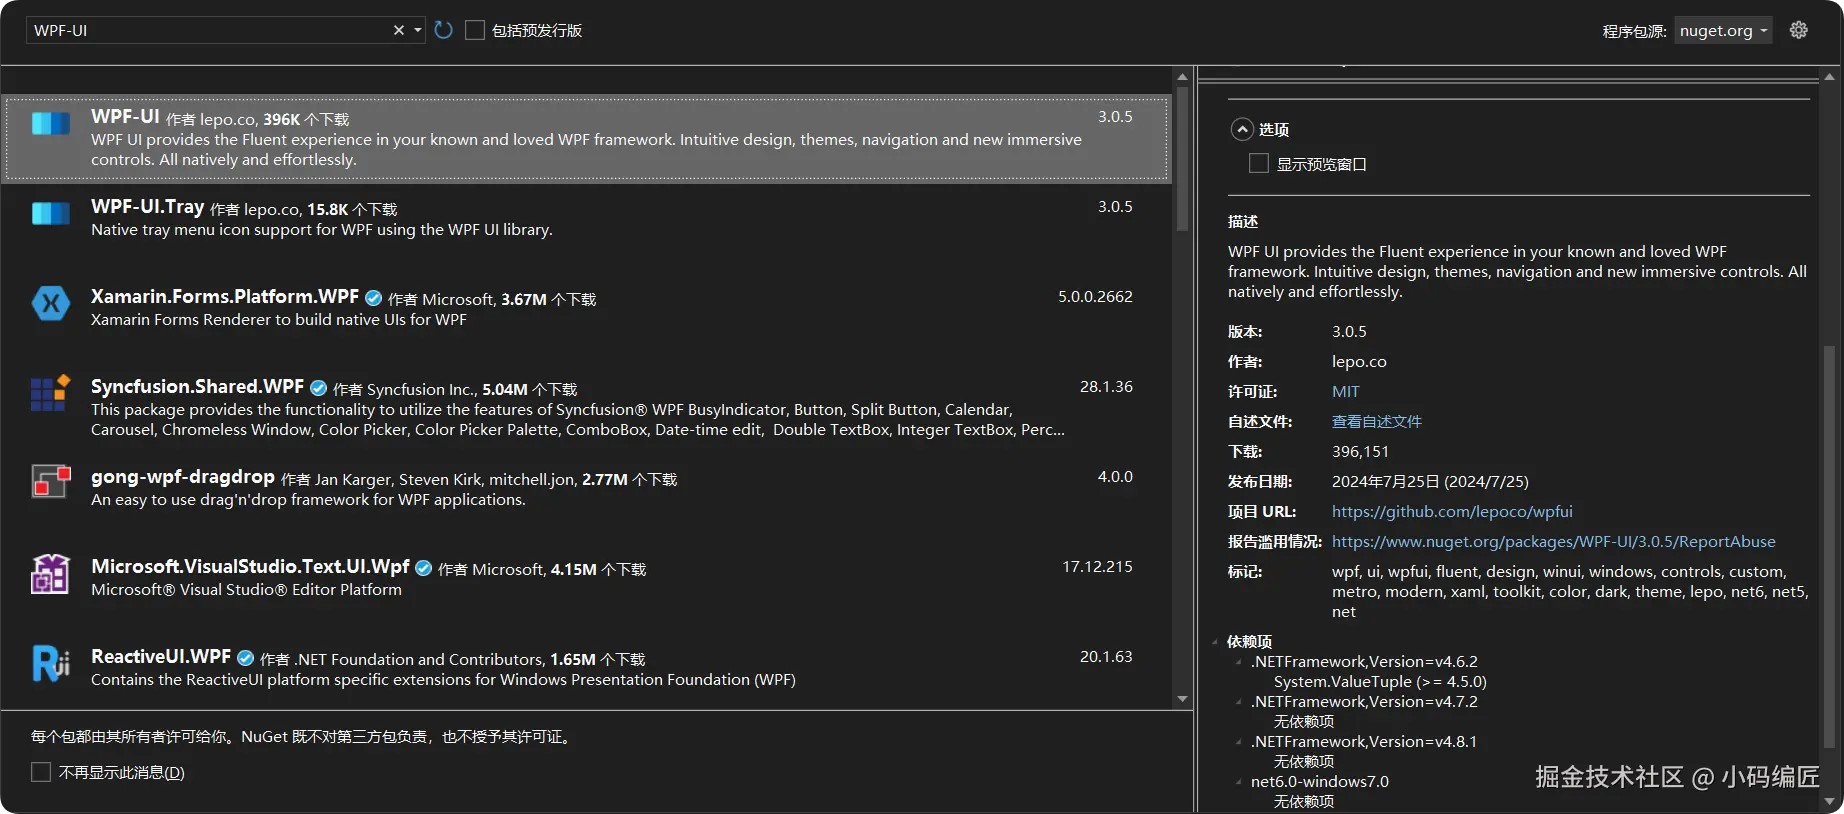Click the gong-wpf-dragdrop package icon
Viewport: 1844px width, 814px height.
click(51, 482)
